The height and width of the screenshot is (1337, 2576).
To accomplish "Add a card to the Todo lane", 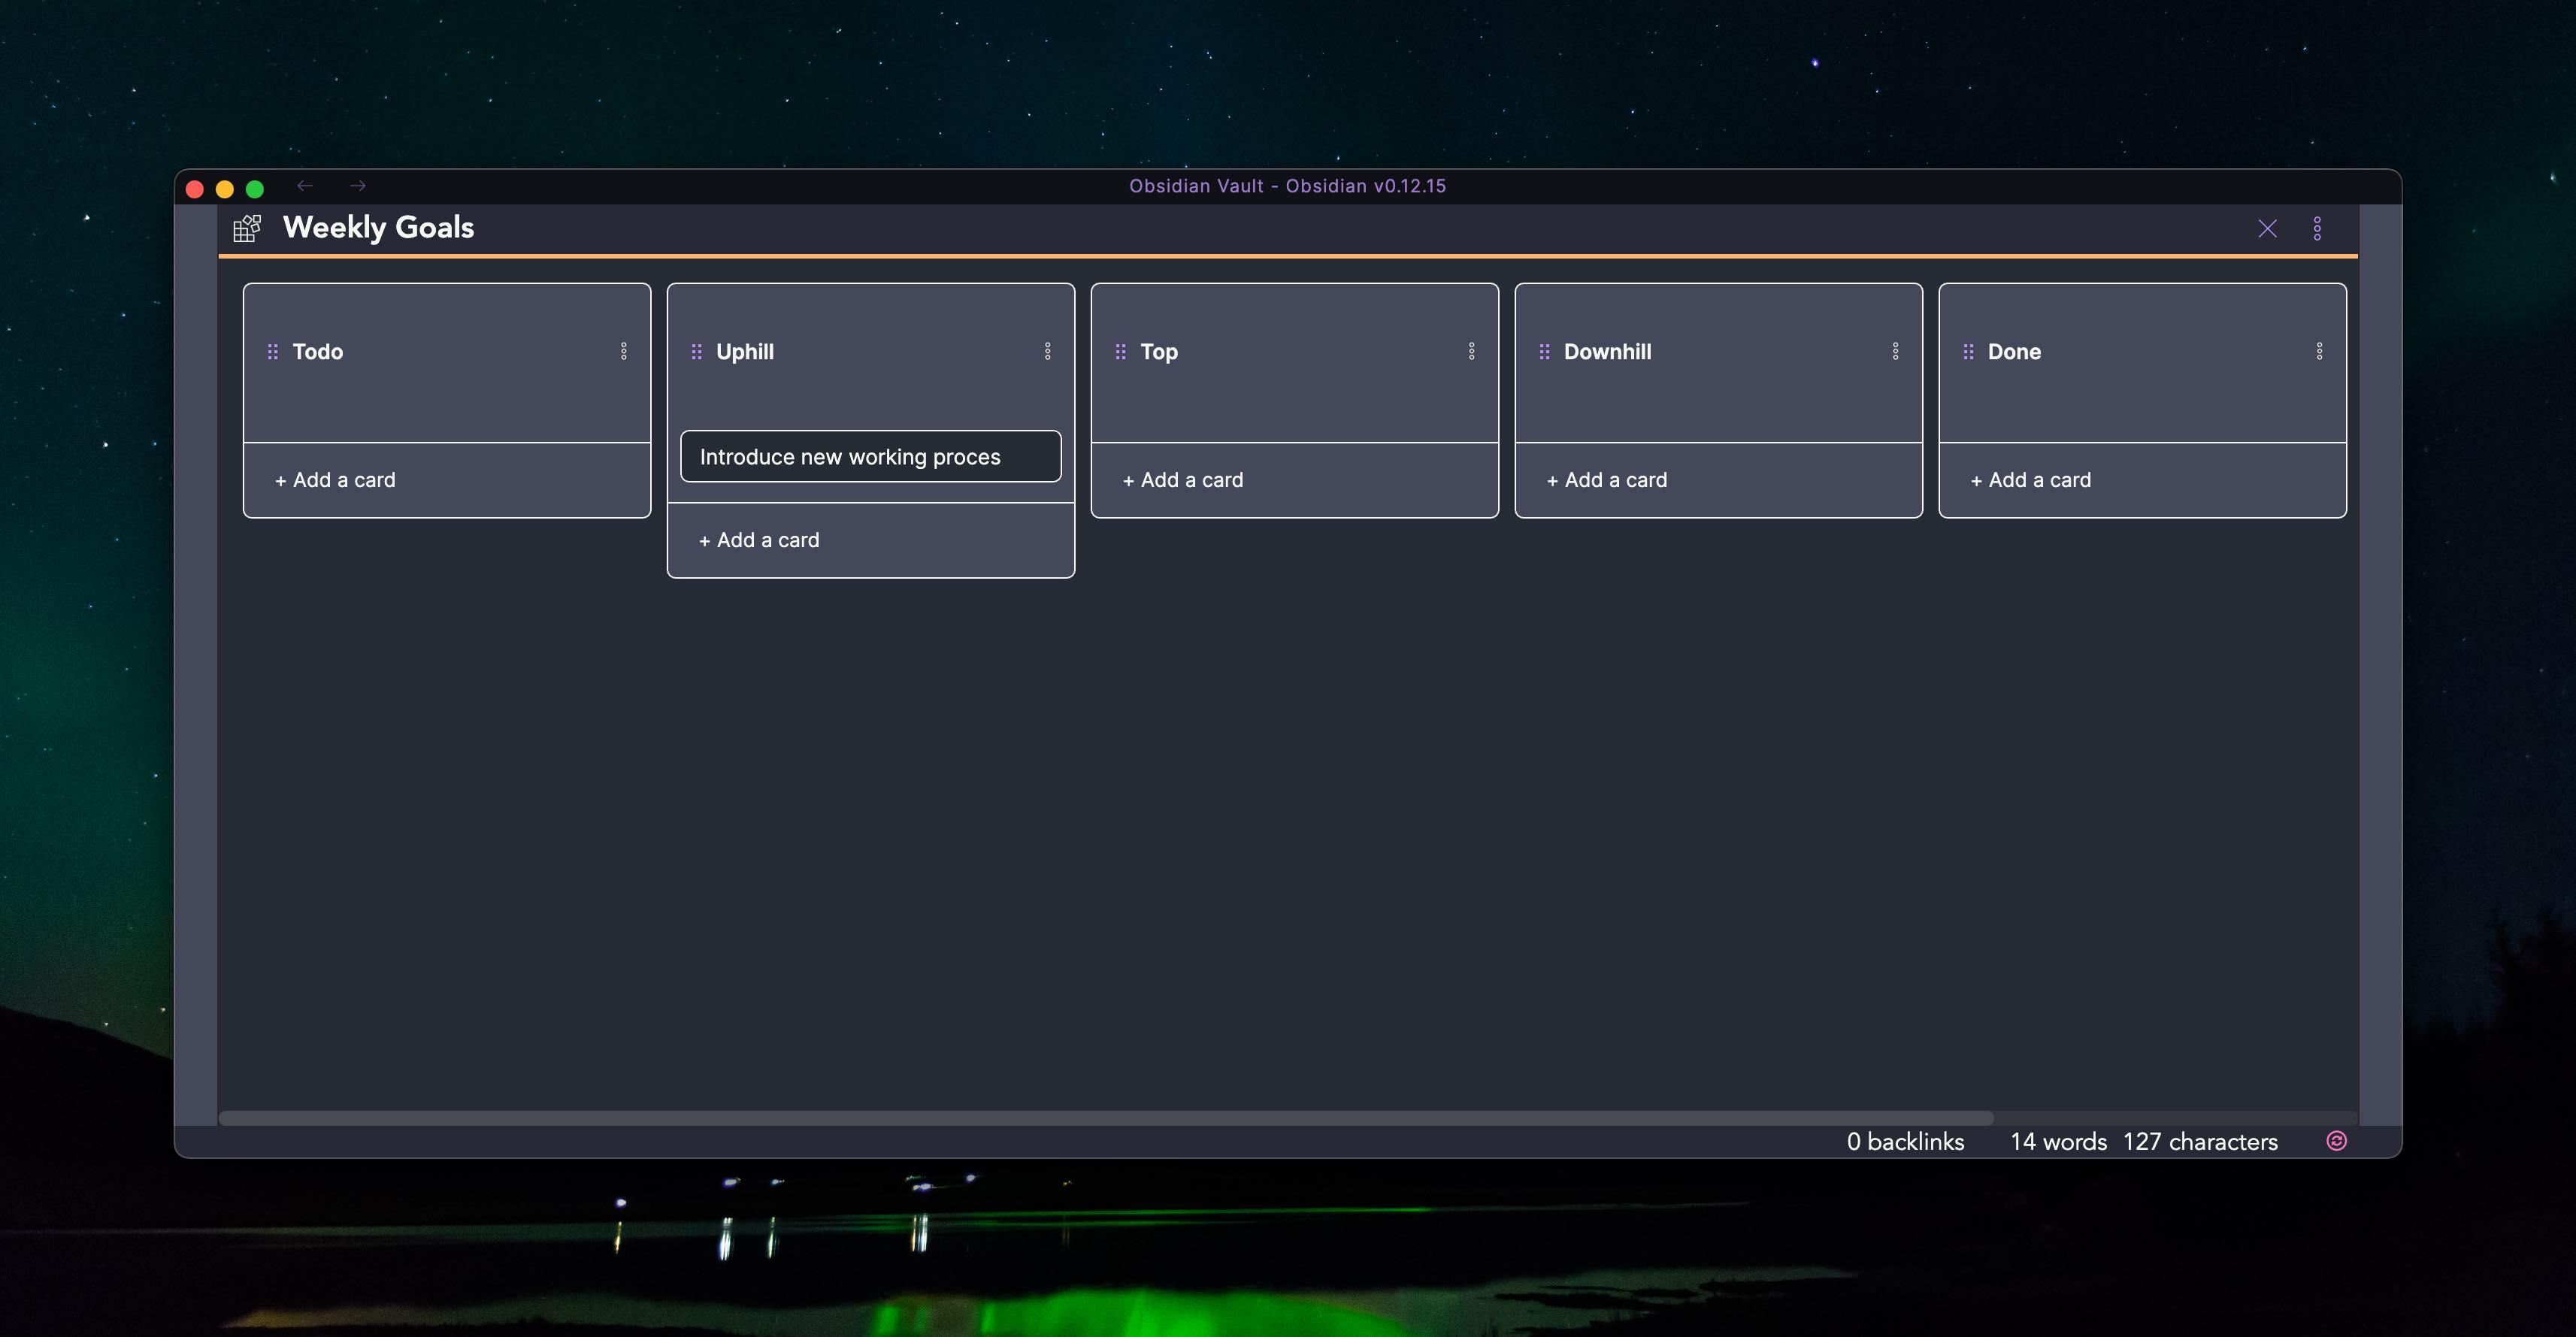I will [x=335, y=480].
